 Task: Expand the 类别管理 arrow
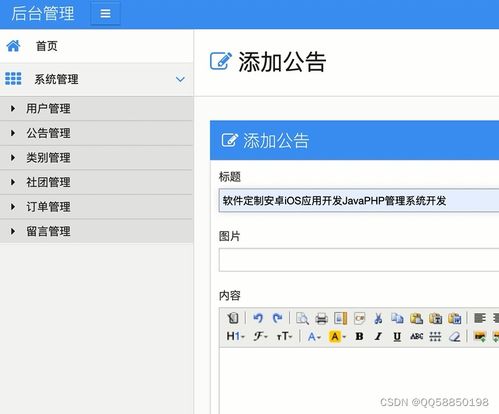click(x=13, y=158)
